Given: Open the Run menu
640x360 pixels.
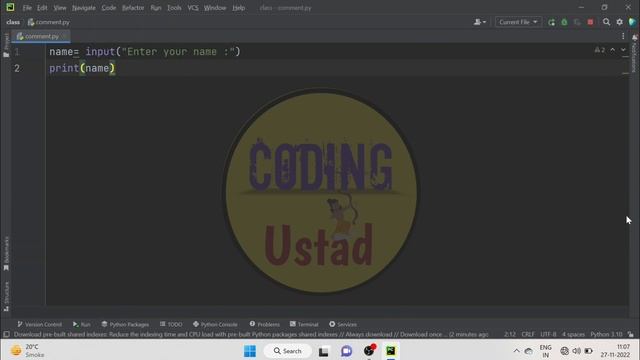Looking at the screenshot, I should point(156,8).
